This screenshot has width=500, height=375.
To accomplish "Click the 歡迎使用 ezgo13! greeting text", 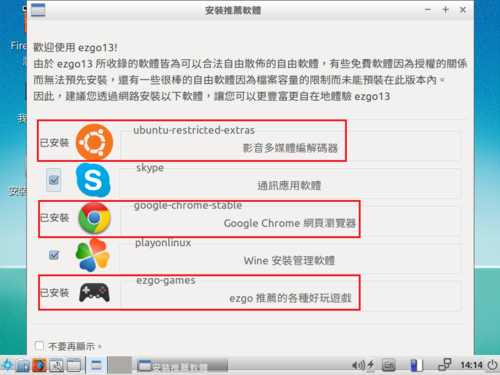I will 75,48.
